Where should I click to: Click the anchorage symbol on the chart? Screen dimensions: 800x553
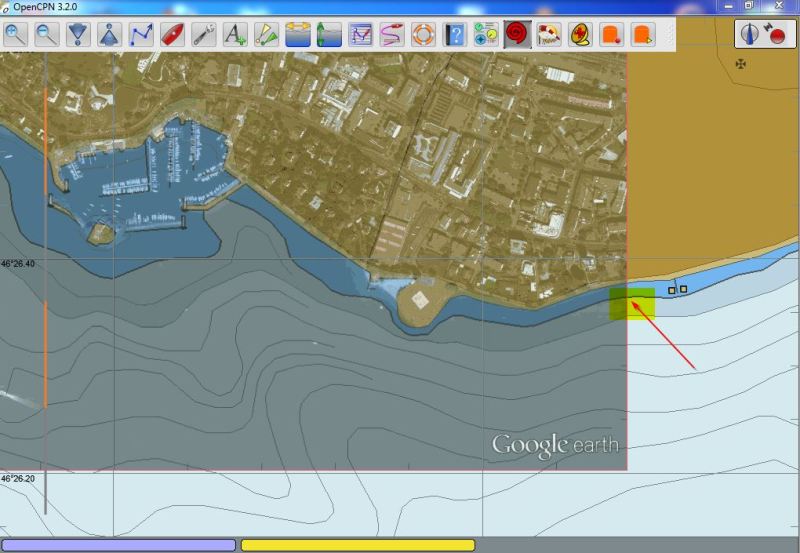(741, 64)
